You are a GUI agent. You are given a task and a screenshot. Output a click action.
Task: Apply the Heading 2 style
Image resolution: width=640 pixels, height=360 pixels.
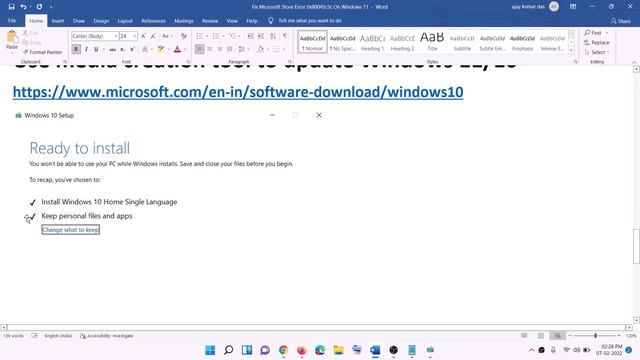[x=402, y=41]
